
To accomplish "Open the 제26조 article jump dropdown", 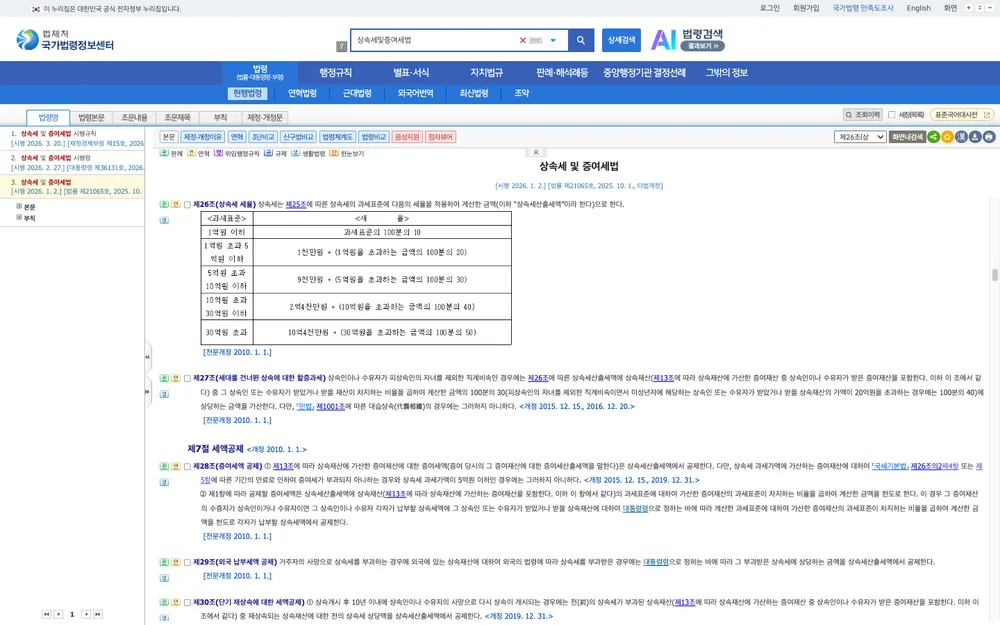I will coord(860,137).
